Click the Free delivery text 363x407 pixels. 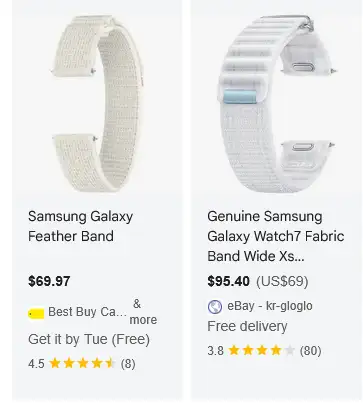coord(247,326)
